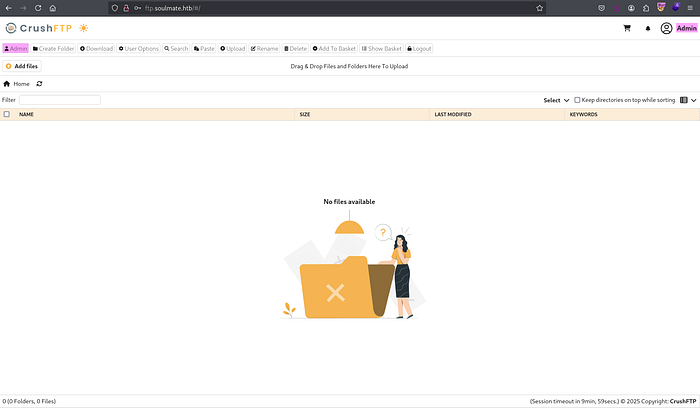
Task: Open the user profile avatar icon
Action: pos(666,28)
